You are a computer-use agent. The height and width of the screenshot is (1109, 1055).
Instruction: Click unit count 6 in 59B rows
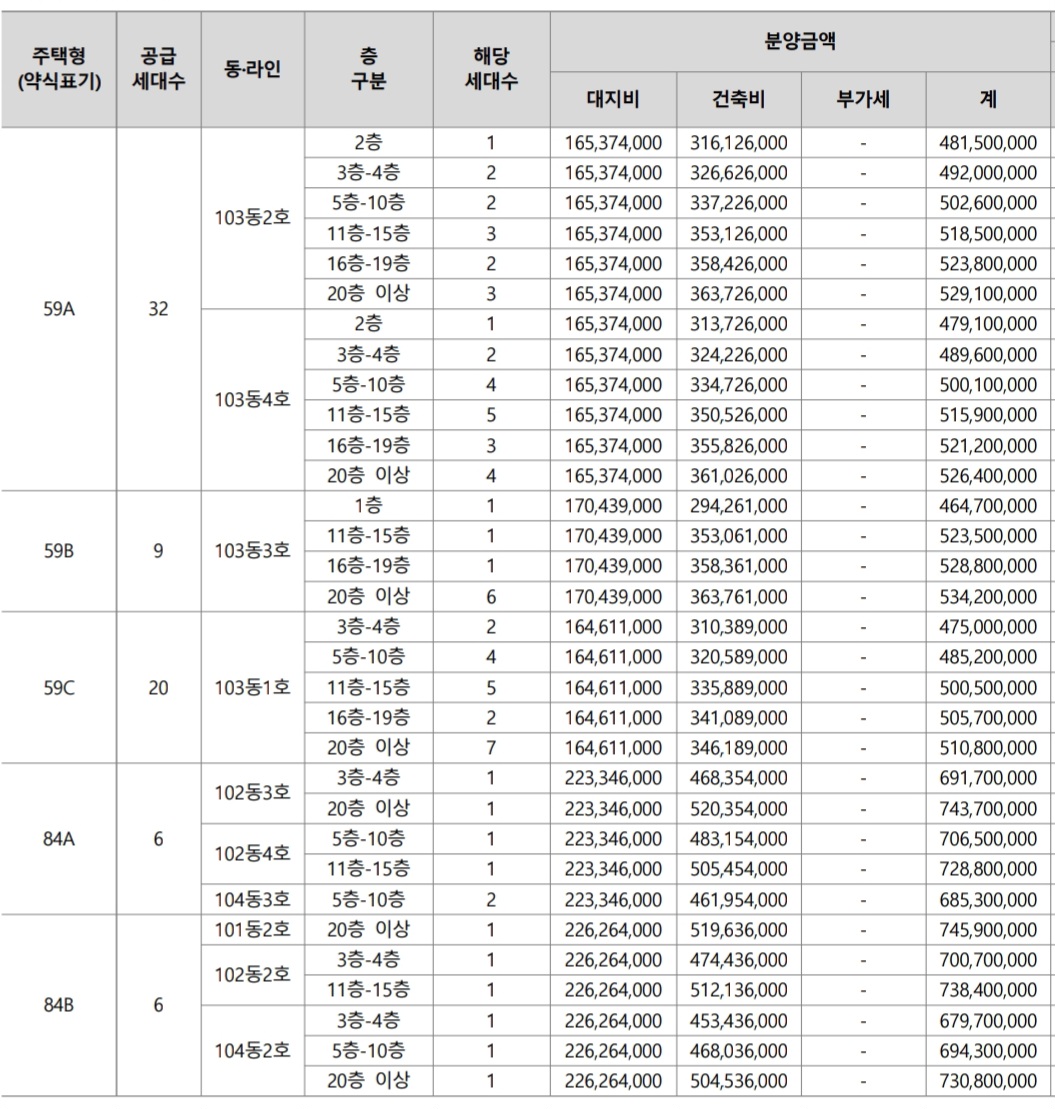491,596
